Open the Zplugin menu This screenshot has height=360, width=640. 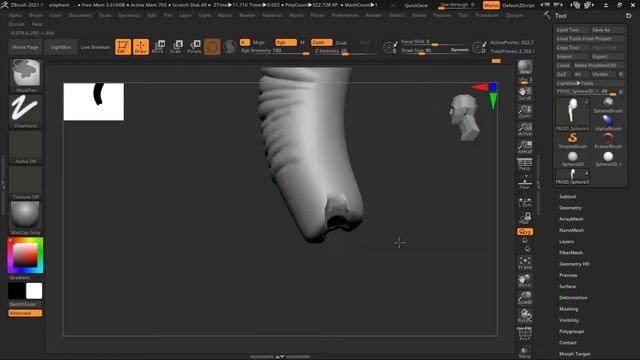514,15
